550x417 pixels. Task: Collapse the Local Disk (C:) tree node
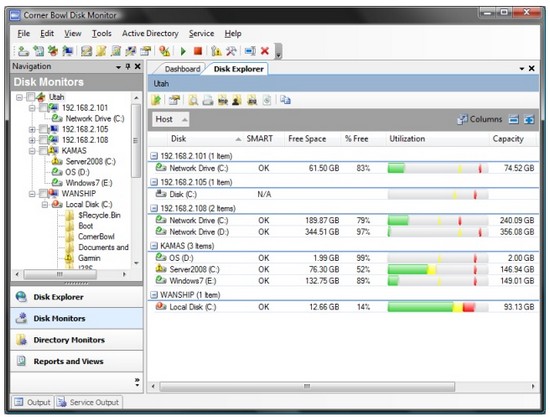[x=45, y=204]
